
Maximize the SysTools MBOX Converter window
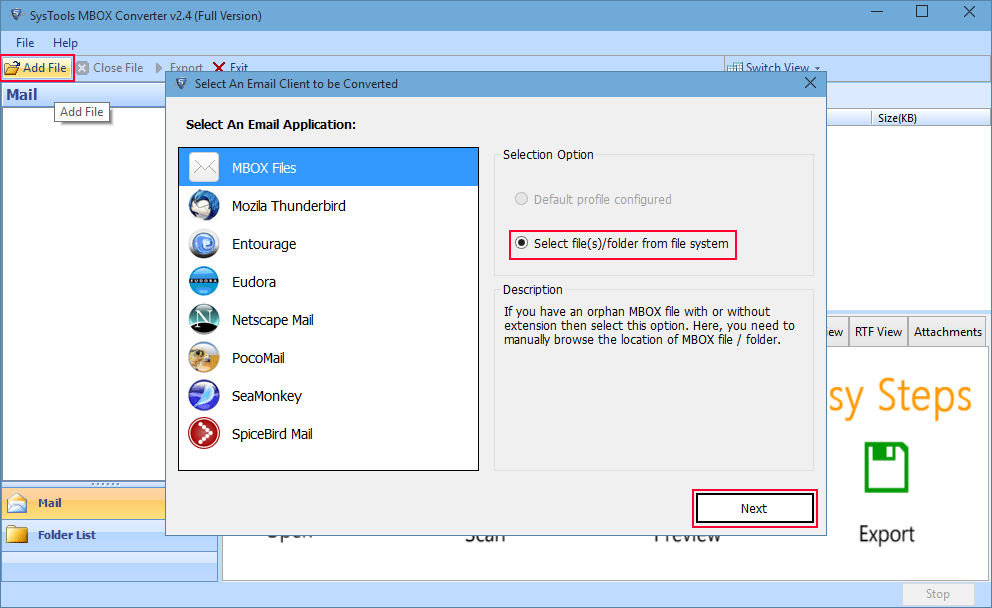[x=922, y=11]
